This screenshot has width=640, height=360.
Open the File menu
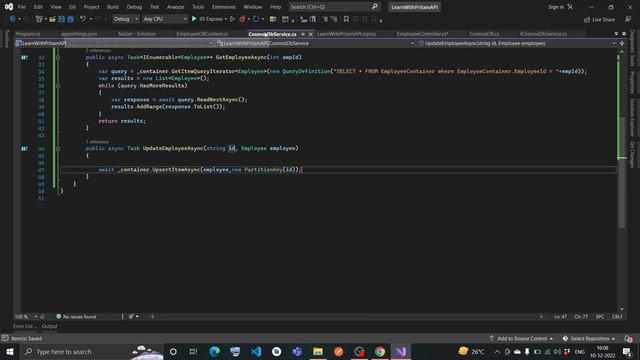(22, 7)
